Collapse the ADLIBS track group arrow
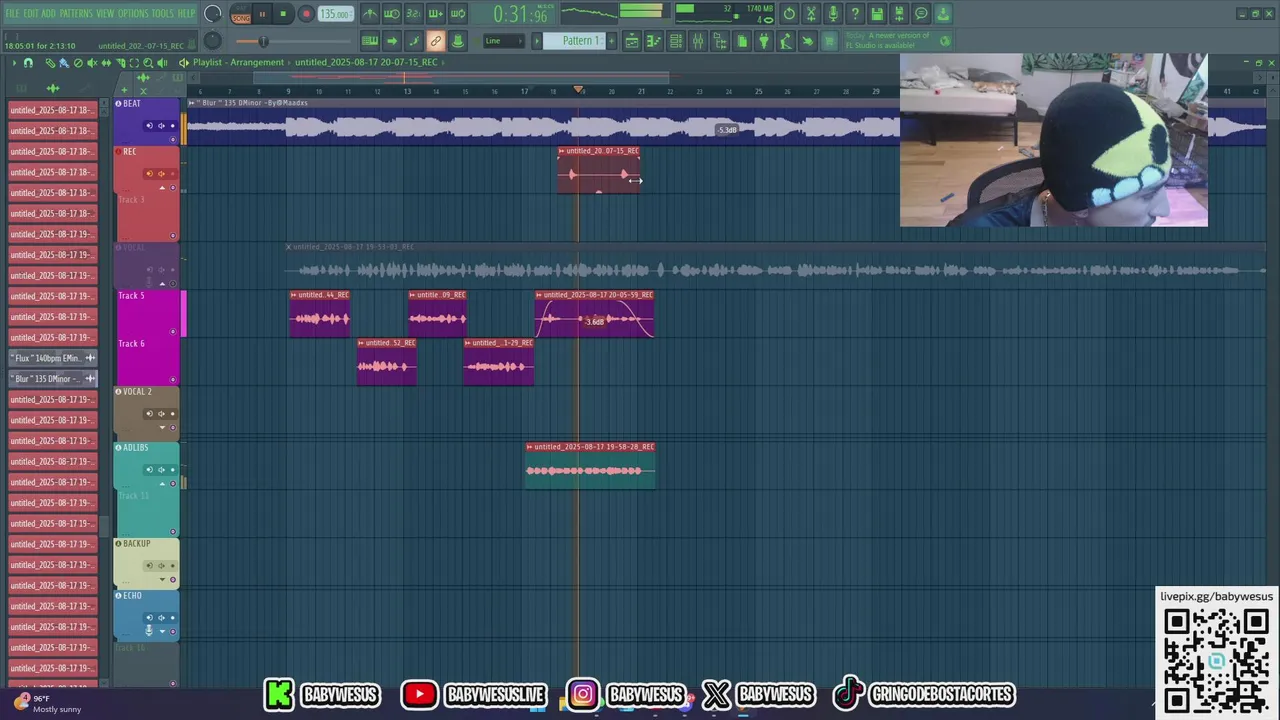 (162, 484)
